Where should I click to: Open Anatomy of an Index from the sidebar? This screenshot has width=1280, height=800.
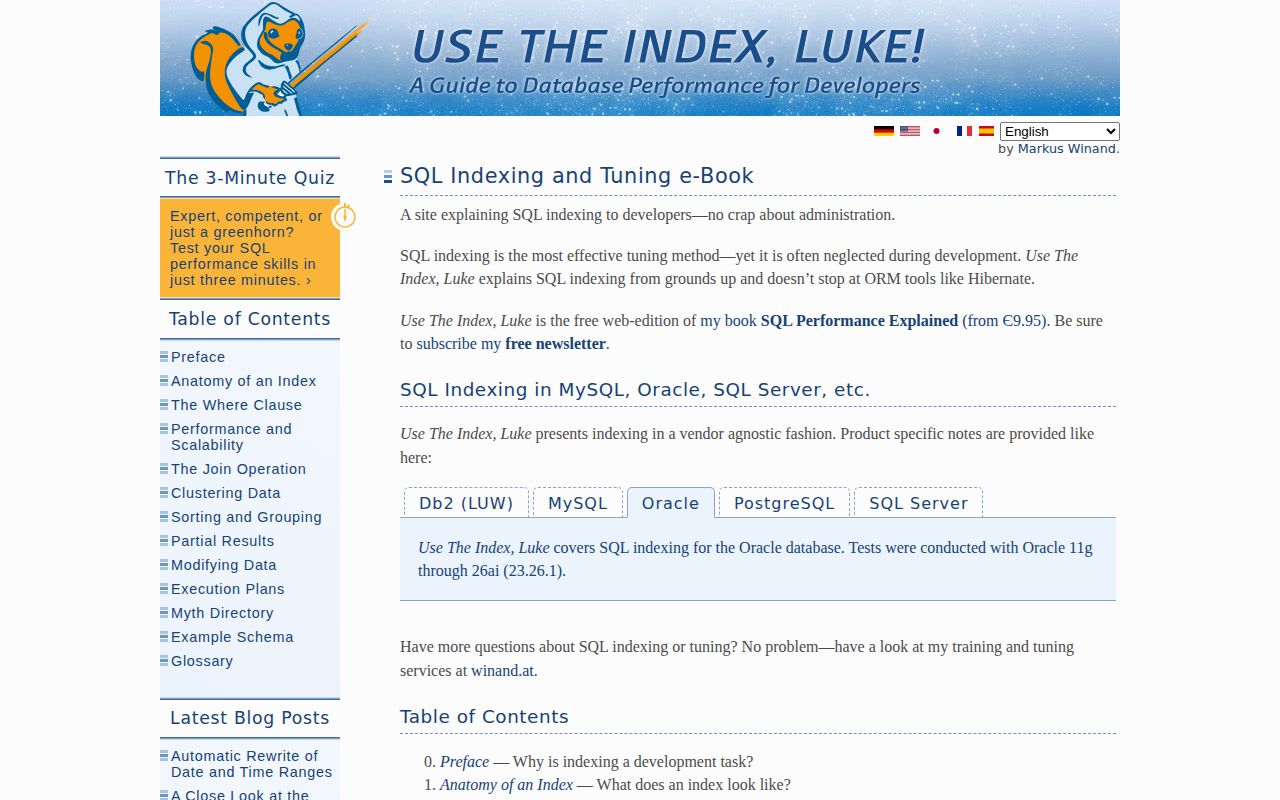pyautogui.click(x=243, y=381)
